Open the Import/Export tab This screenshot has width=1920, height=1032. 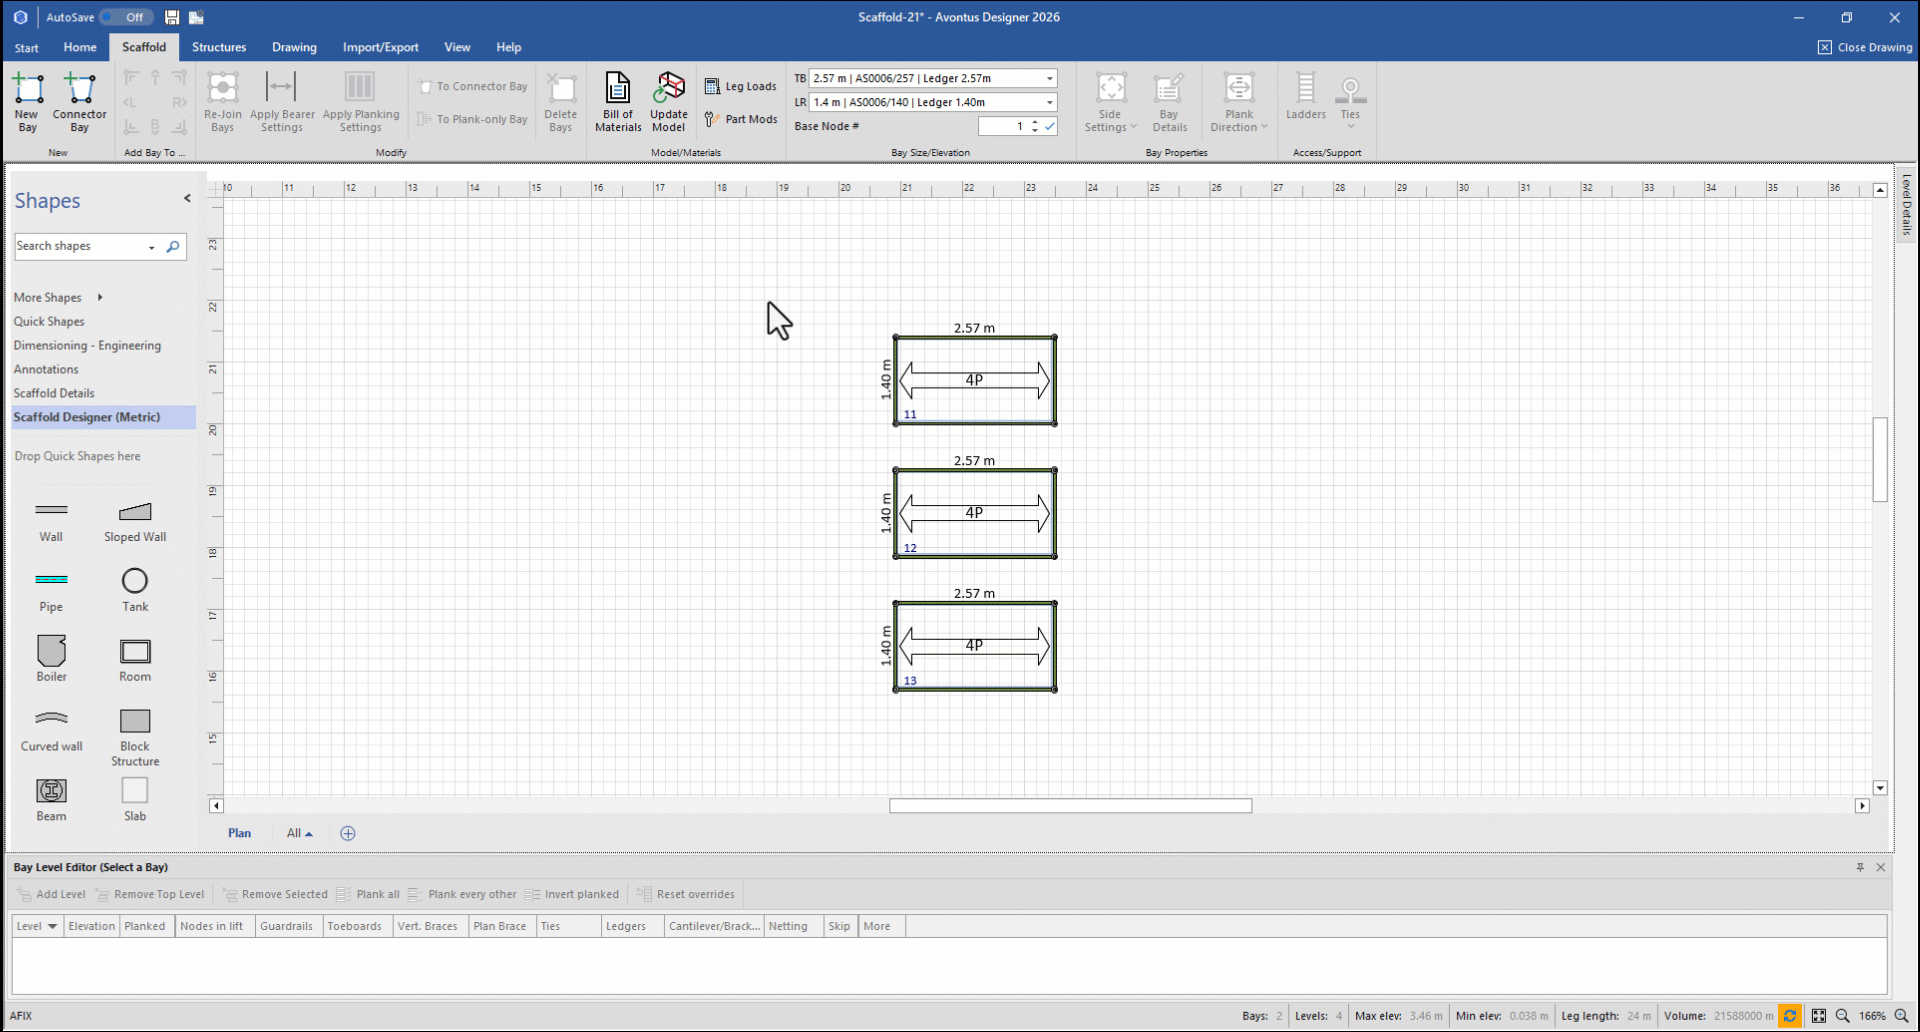point(380,47)
